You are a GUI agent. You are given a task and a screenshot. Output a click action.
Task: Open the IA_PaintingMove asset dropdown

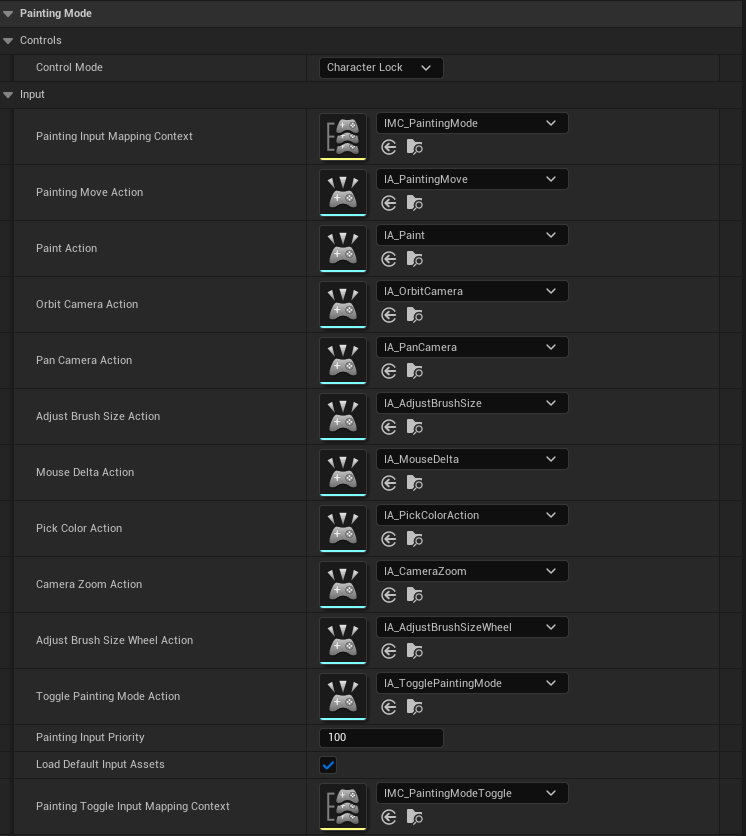[472, 179]
